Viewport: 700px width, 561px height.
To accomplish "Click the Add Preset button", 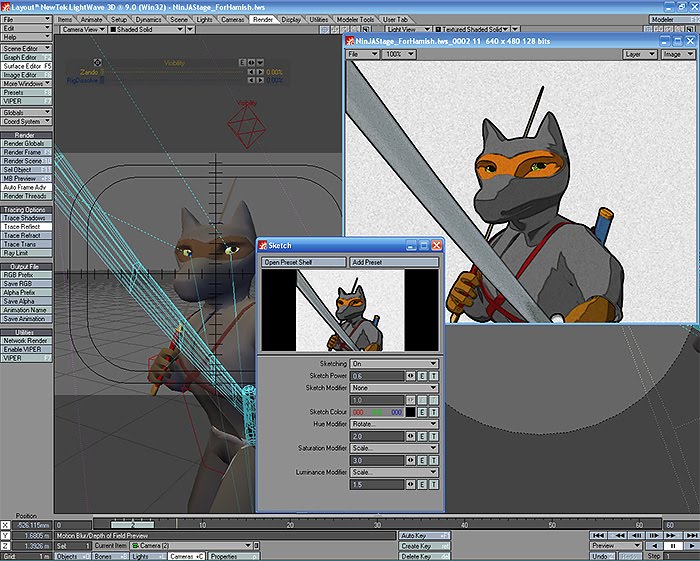I will point(394,262).
